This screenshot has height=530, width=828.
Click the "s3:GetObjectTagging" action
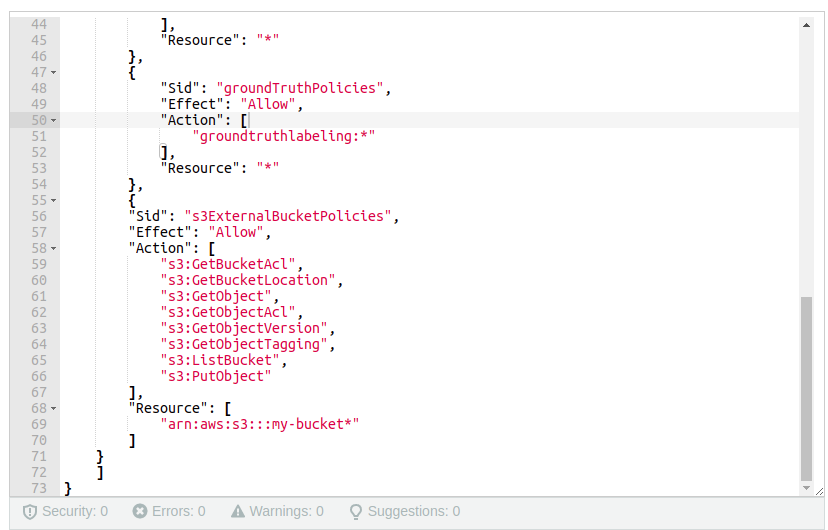(244, 344)
